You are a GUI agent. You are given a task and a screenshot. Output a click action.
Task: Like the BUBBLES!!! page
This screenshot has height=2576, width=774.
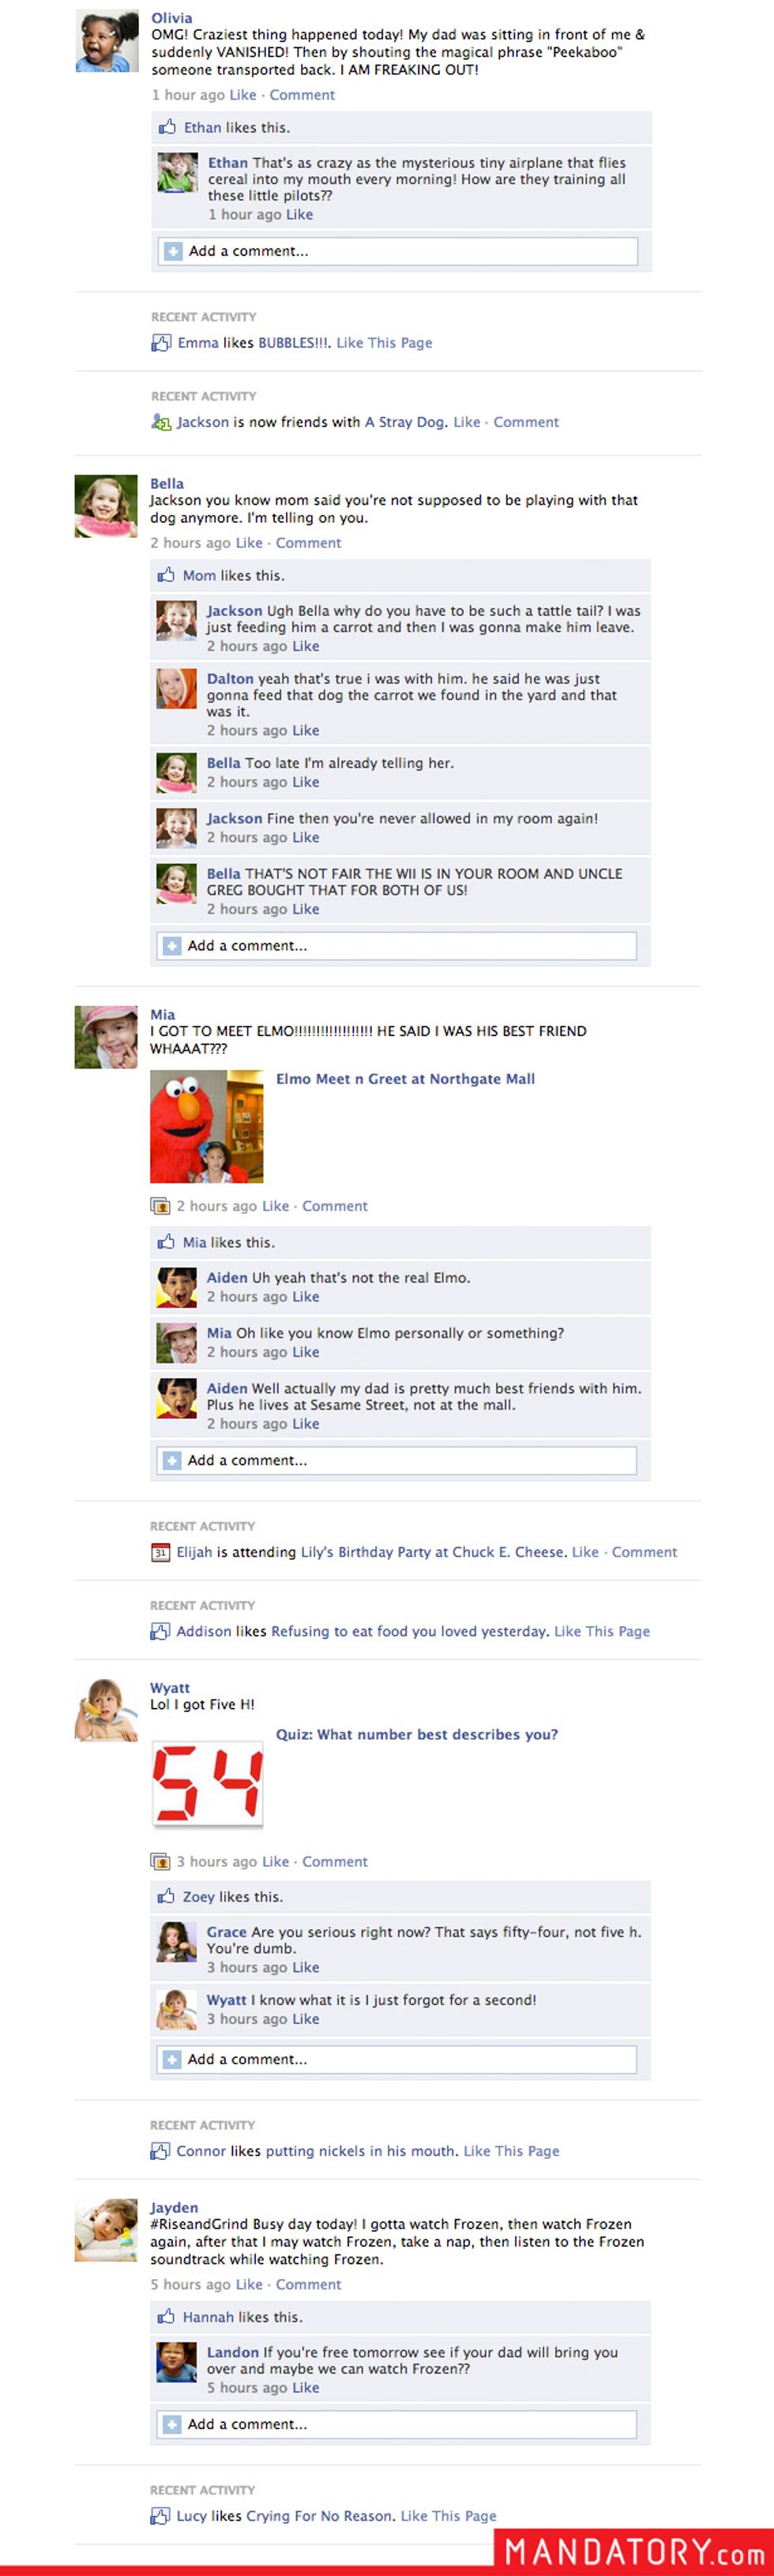pyautogui.click(x=384, y=343)
